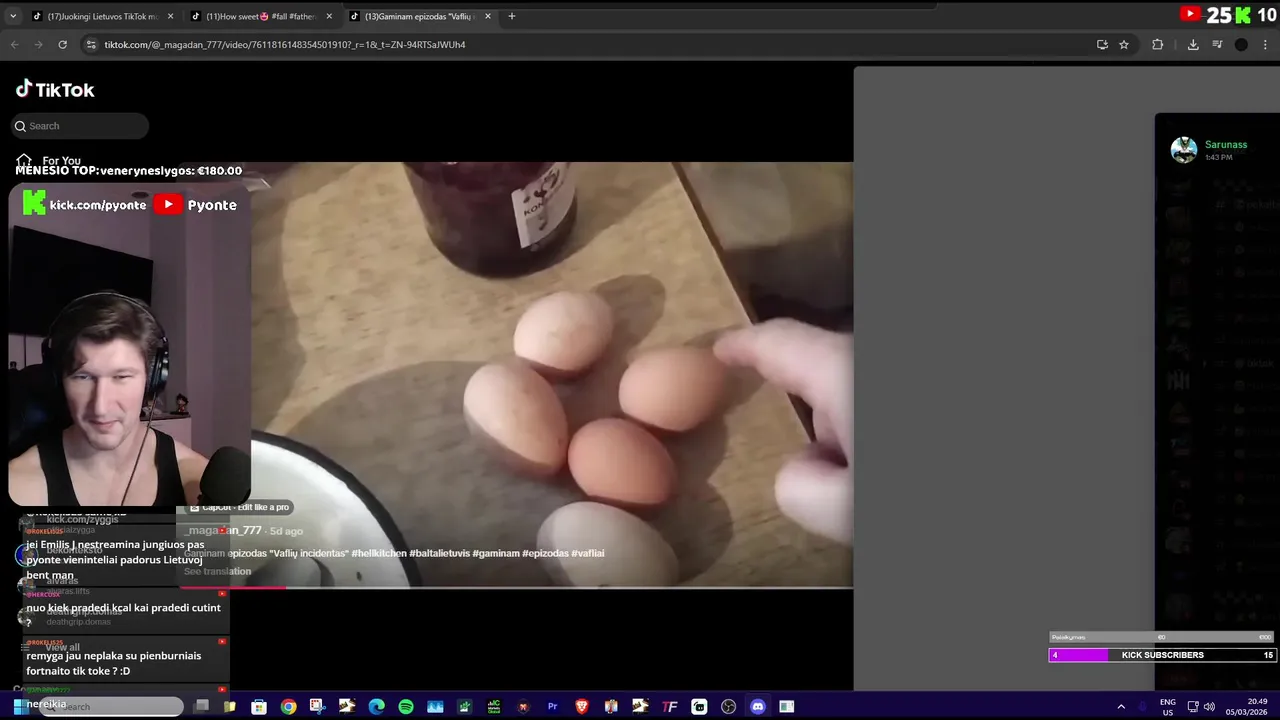Screen dimensions: 1280x720
Task: Open Google Chrome from taskbar
Action: (x=288, y=707)
